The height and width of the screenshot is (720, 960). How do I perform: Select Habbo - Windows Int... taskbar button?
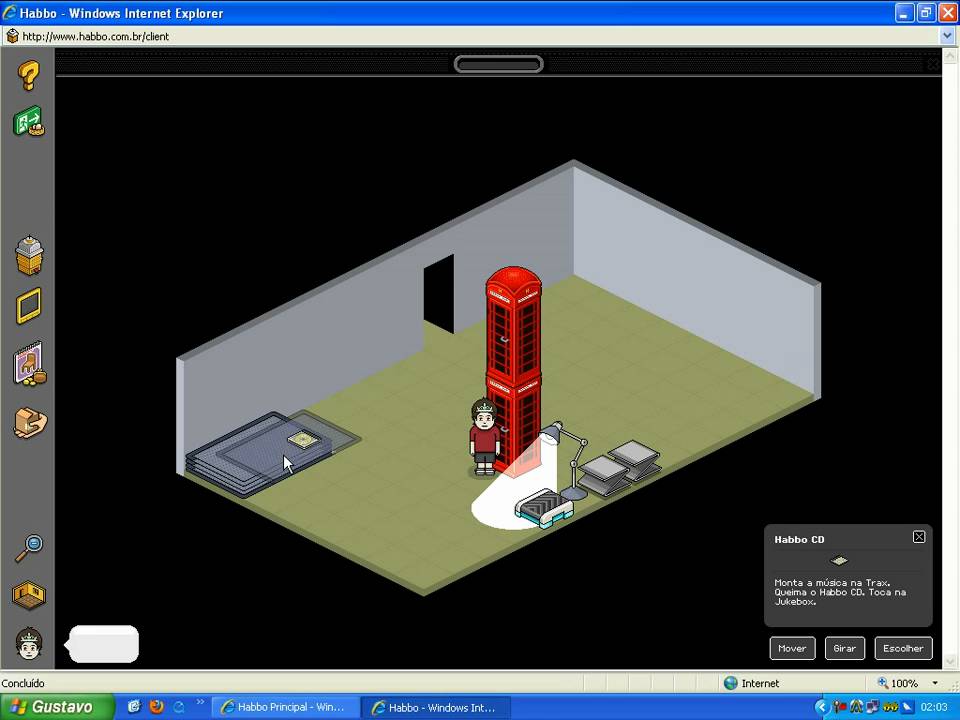point(436,707)
